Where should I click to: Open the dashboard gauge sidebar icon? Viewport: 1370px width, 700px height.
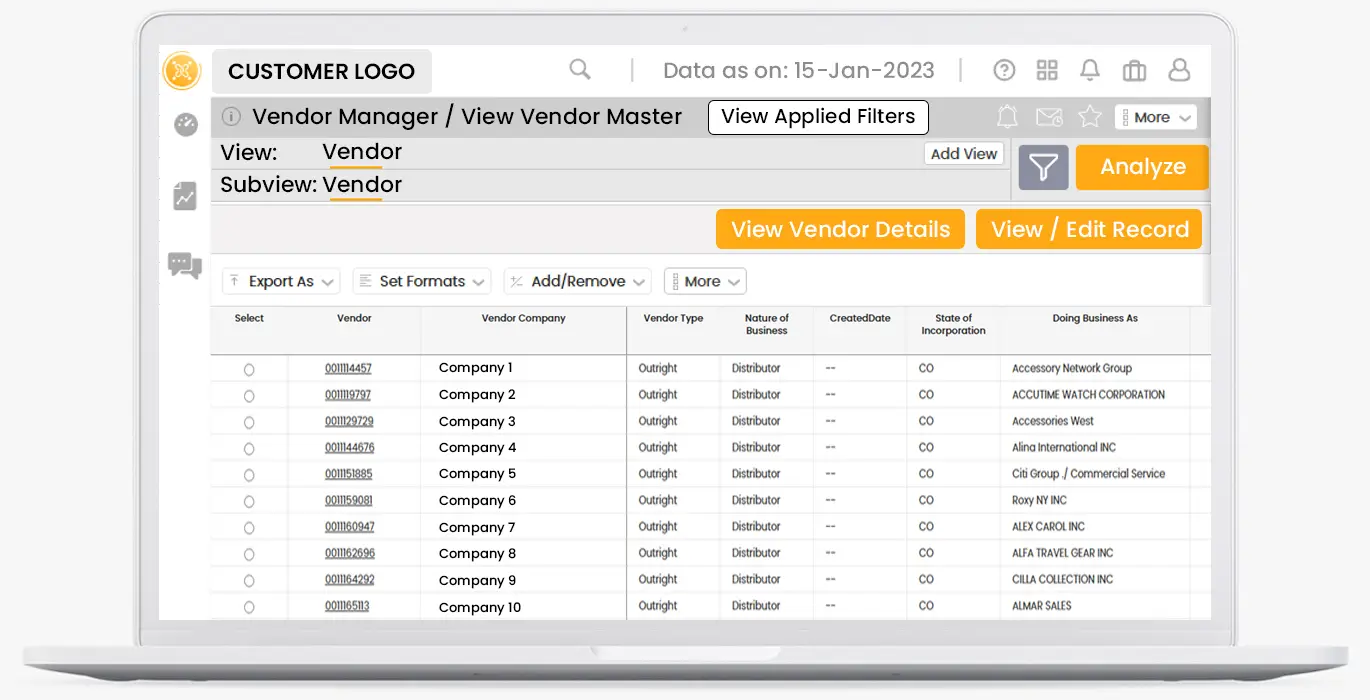click(x=186, y=125)
